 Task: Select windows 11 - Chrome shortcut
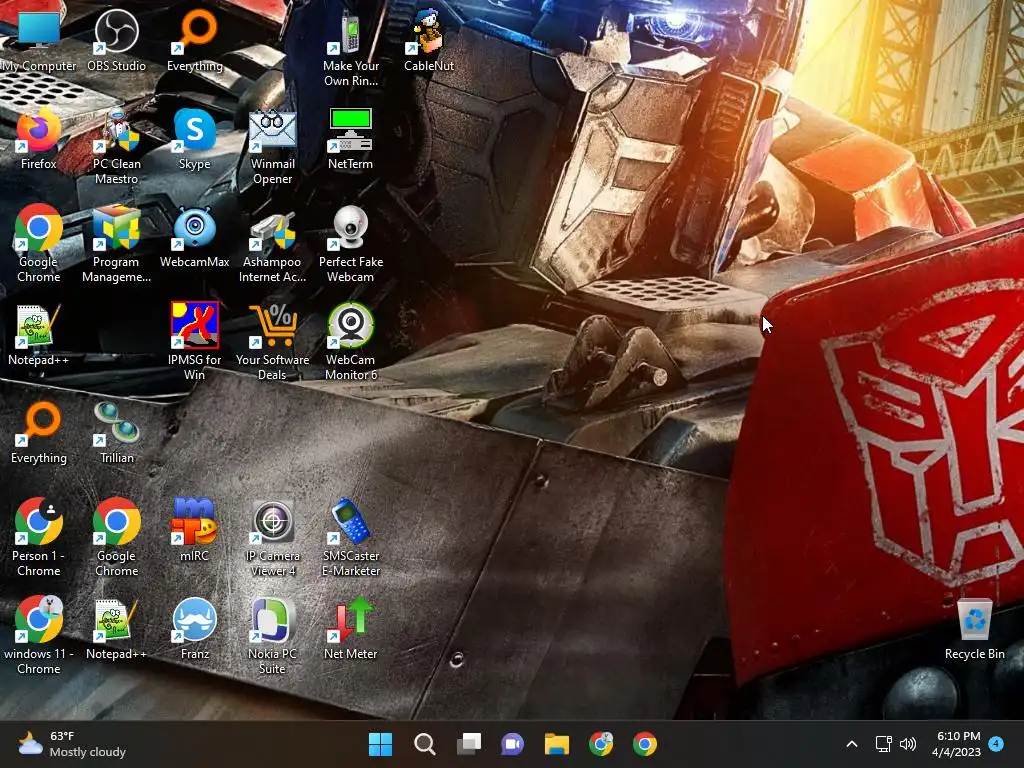tap(38, 636)
